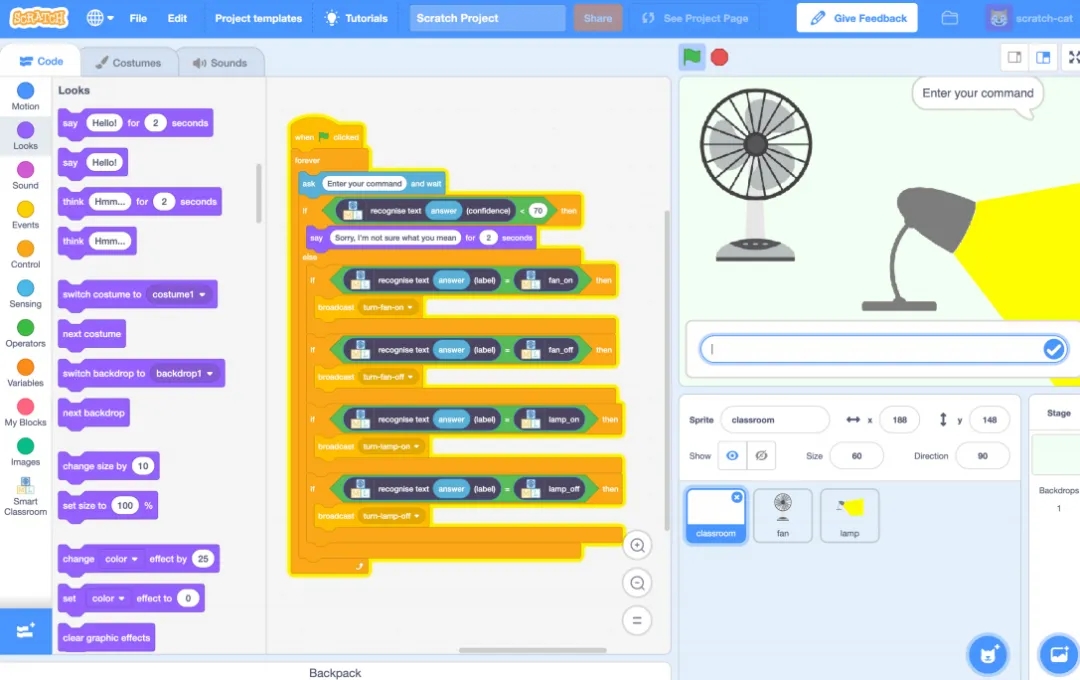Image resolution: width=1080 pixels, height=680 pixels.
Task: Enter full screen stage mode
Action: point(1074,57)
